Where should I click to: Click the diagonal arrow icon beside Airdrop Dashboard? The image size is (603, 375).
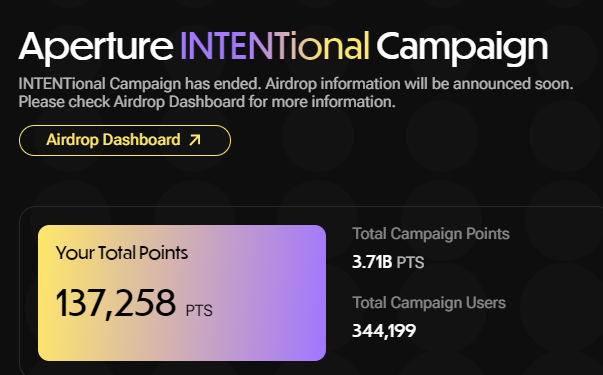(x=195, y=140)
